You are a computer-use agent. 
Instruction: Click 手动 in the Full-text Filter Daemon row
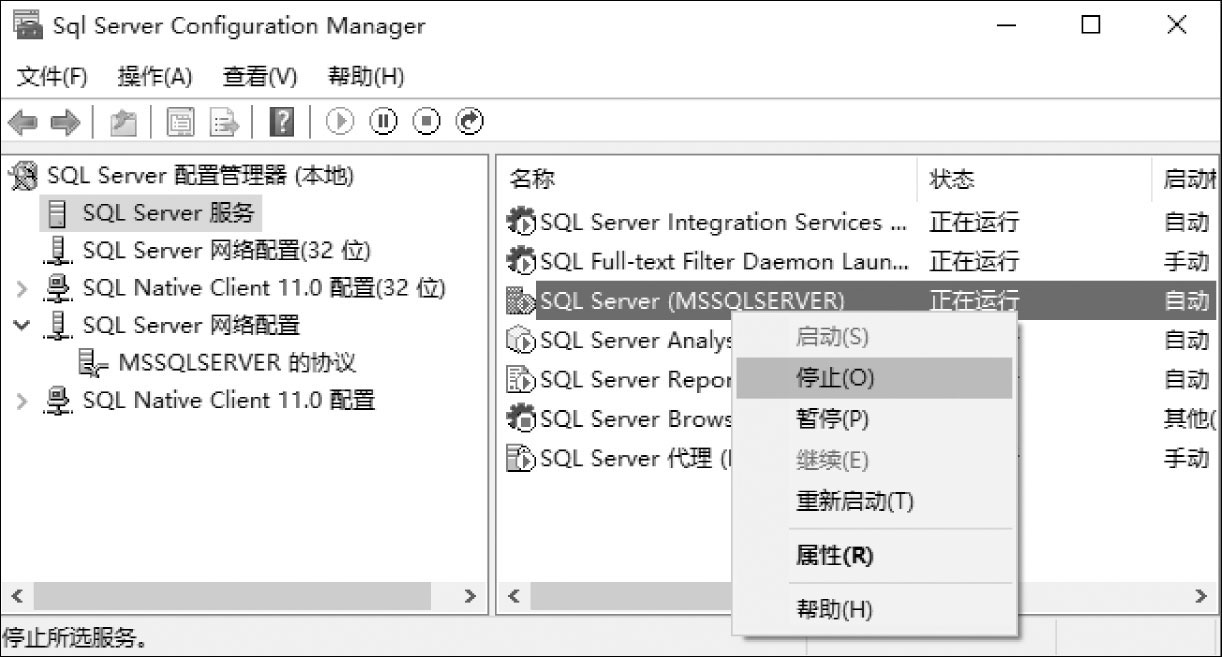coord(1187,262)
